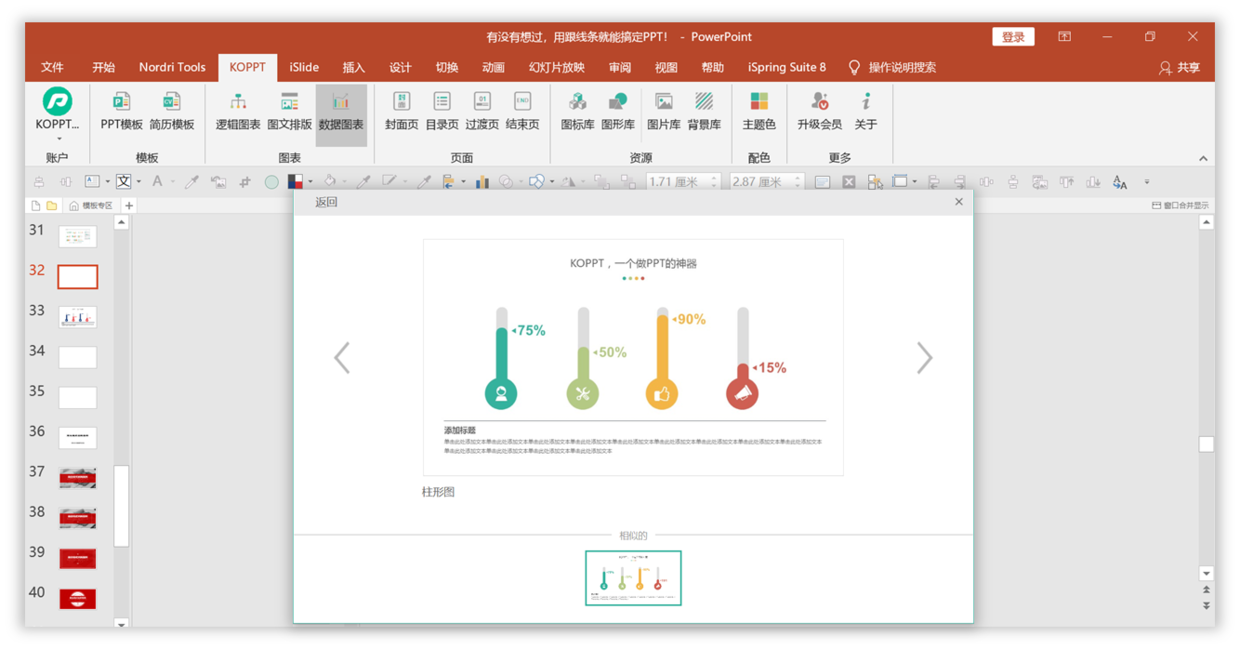Image resolution: width=1240 pixels, height=649 pixels.
Task: Open the KOPPT account icon
Action: tap(57, 101)
